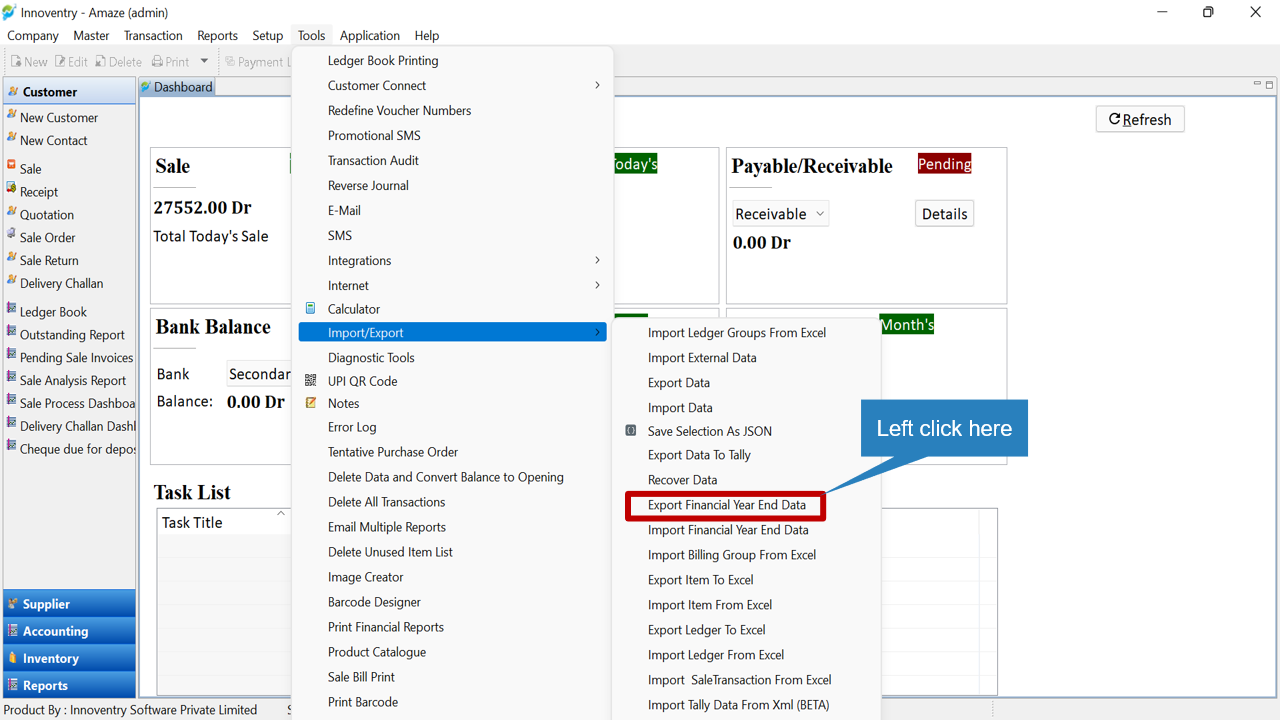Click the Task Title column header
1280x720 pixels.
click(224, 522)
